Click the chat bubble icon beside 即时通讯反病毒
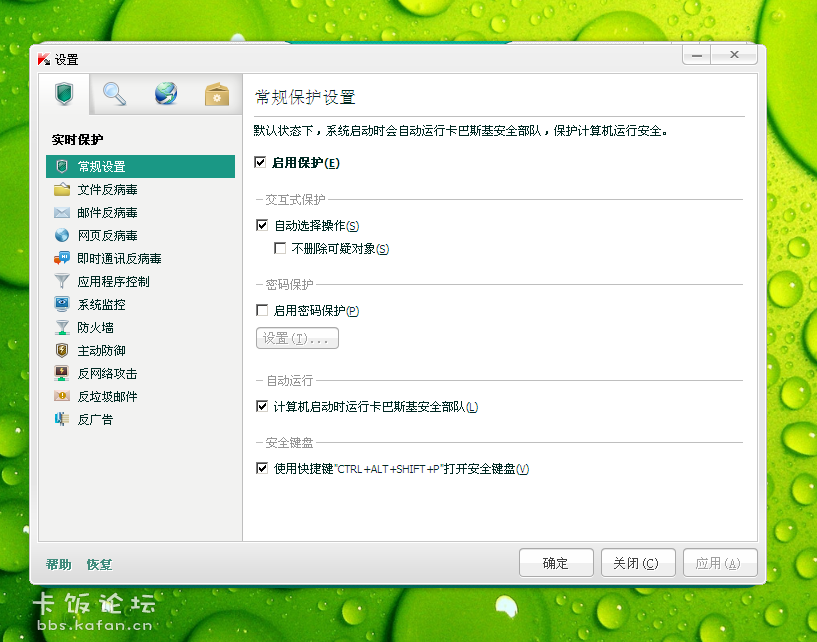817x642 pixels. (61, 258)
